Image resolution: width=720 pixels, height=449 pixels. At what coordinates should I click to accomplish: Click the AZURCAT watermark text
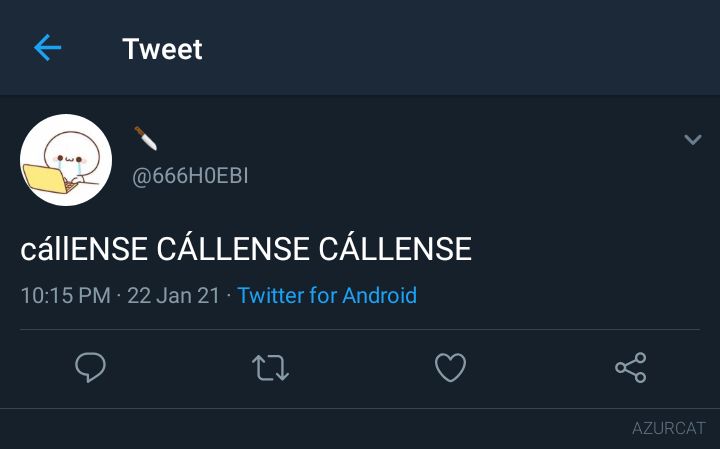point(668,428)
